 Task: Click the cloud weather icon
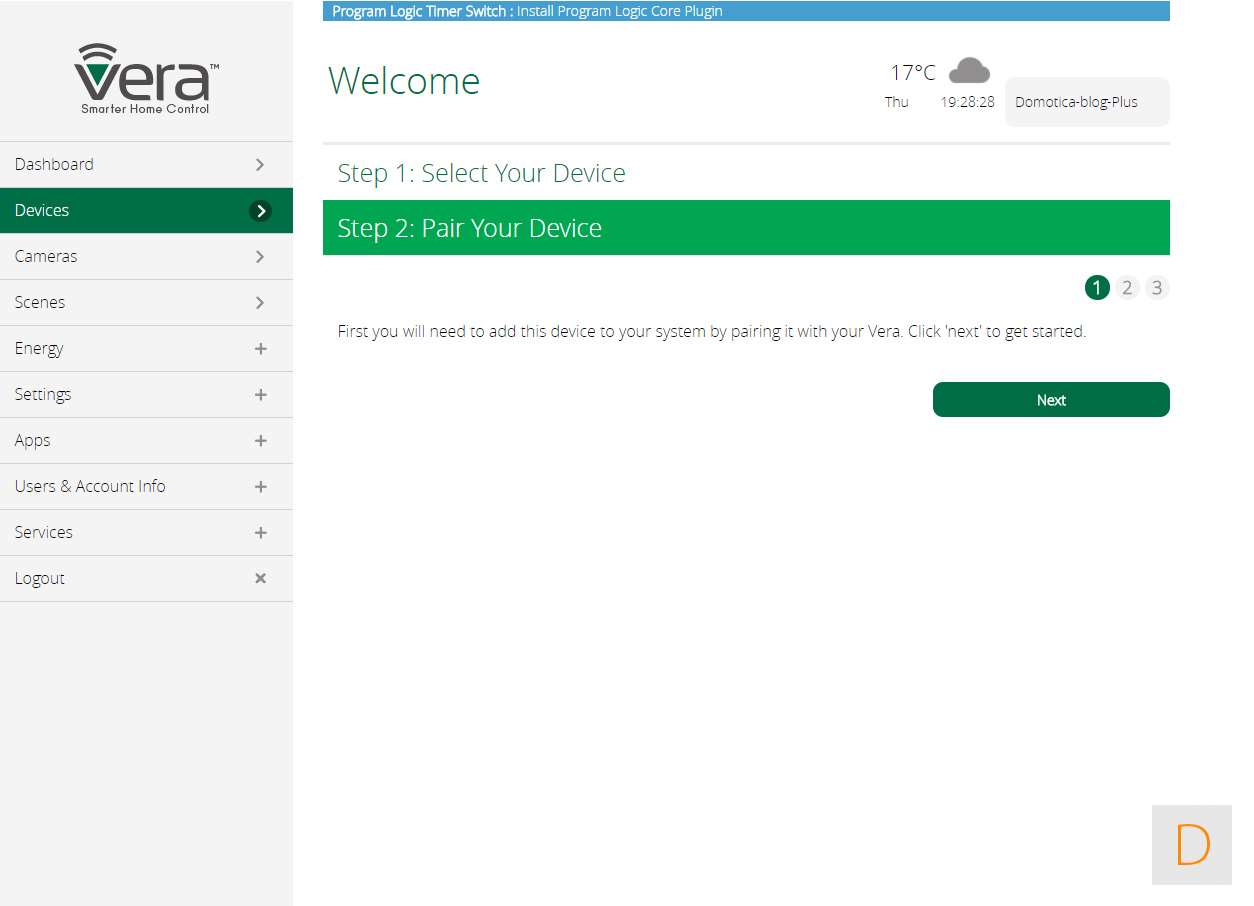point(968,71)
